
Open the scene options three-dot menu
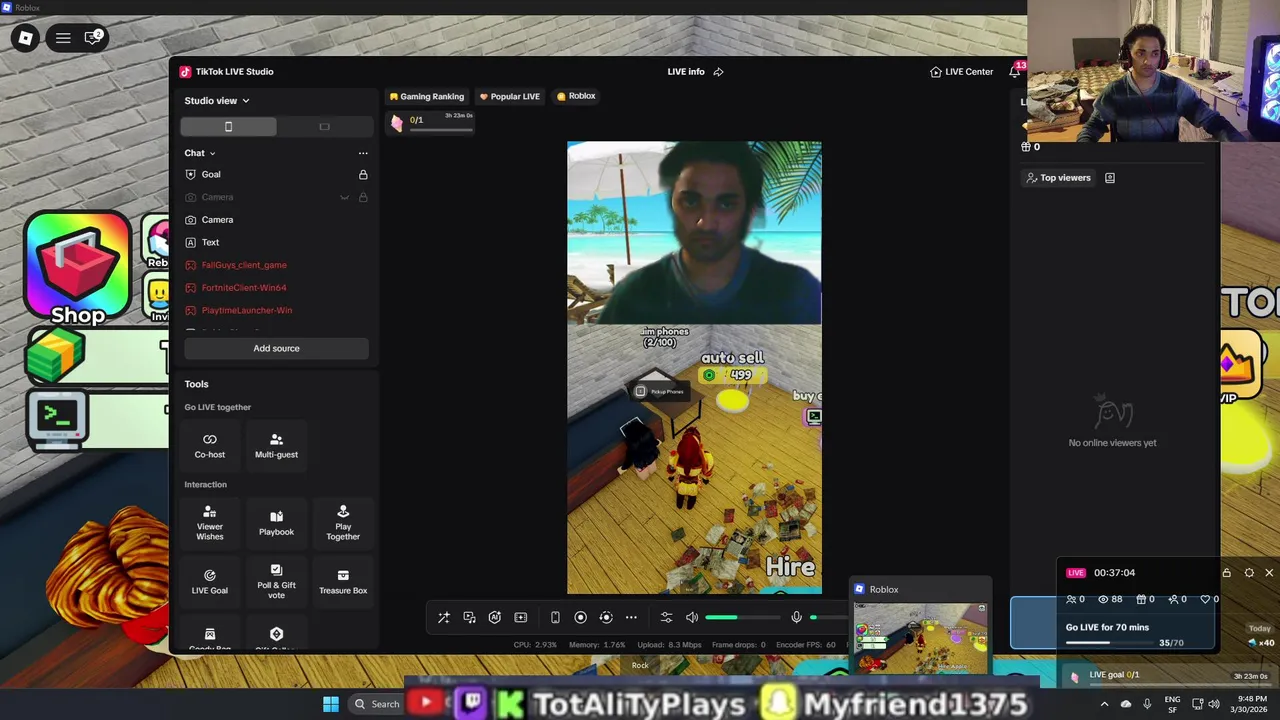point(363,153)
